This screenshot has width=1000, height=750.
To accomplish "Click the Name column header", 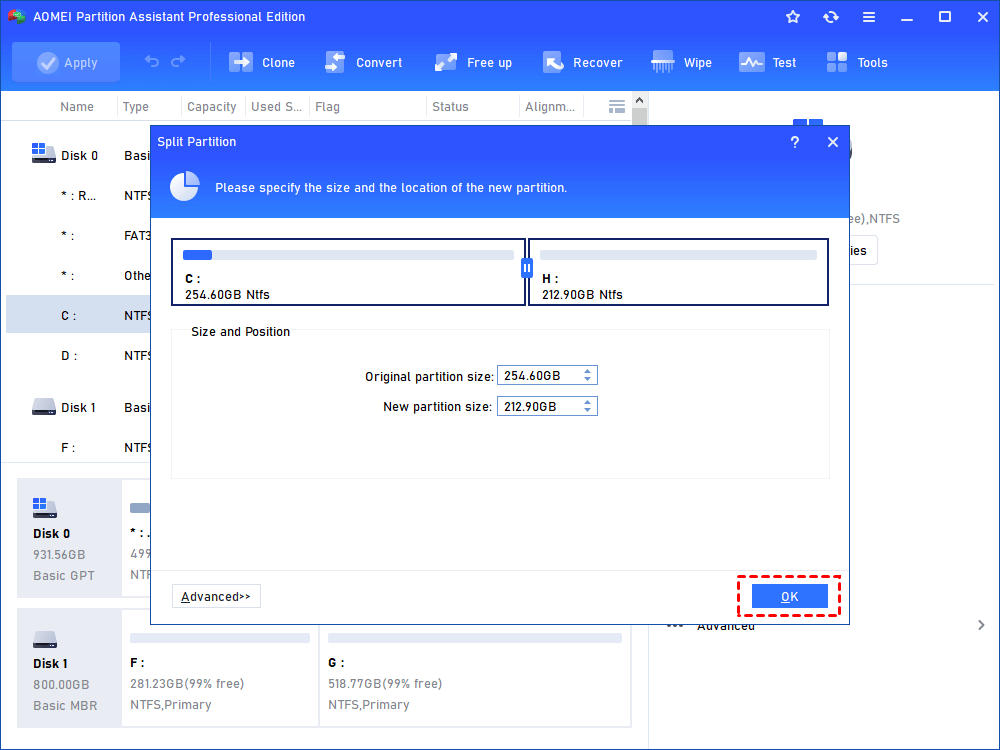I will pyautogui.click(x=77, y=107).
